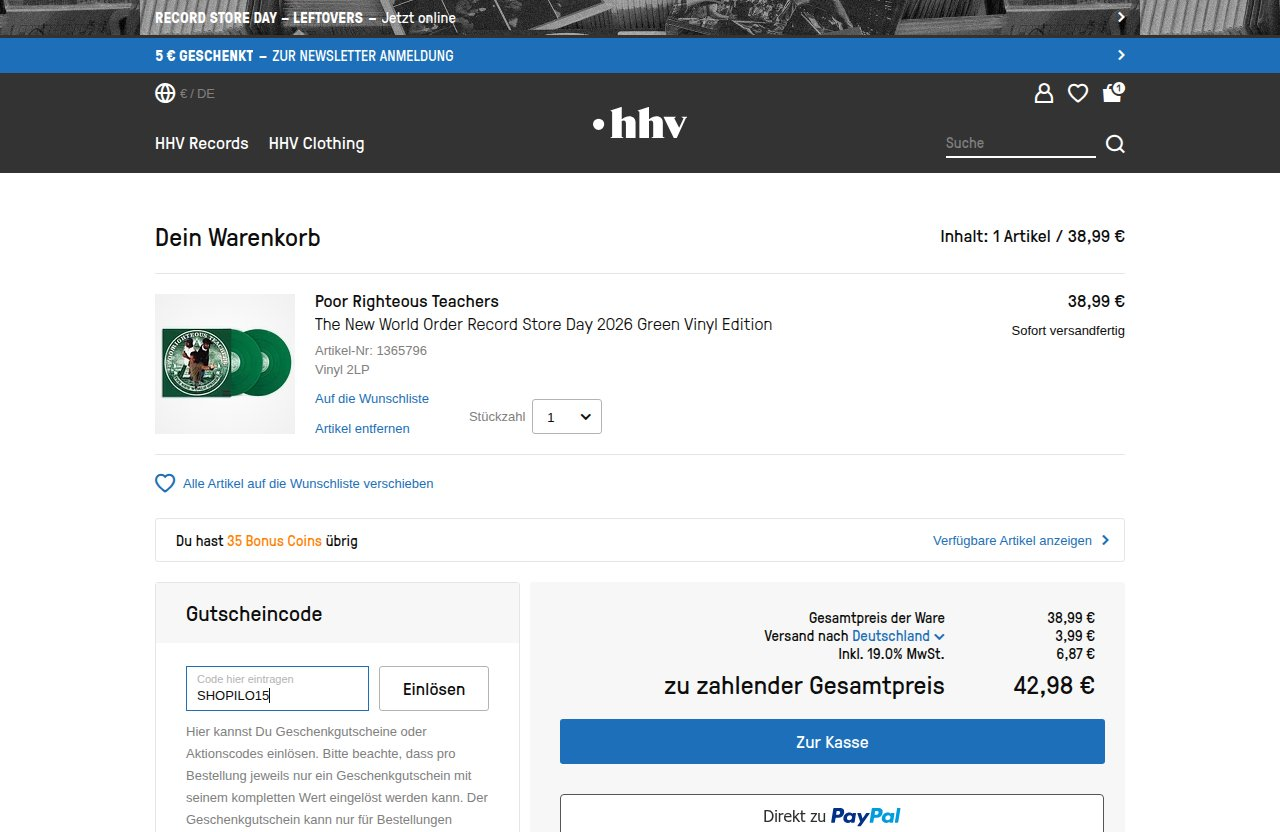Open the Stückzahl quantity dropdown
Viewport: 1280px width, 832px height.
click(x=567, y=417)
